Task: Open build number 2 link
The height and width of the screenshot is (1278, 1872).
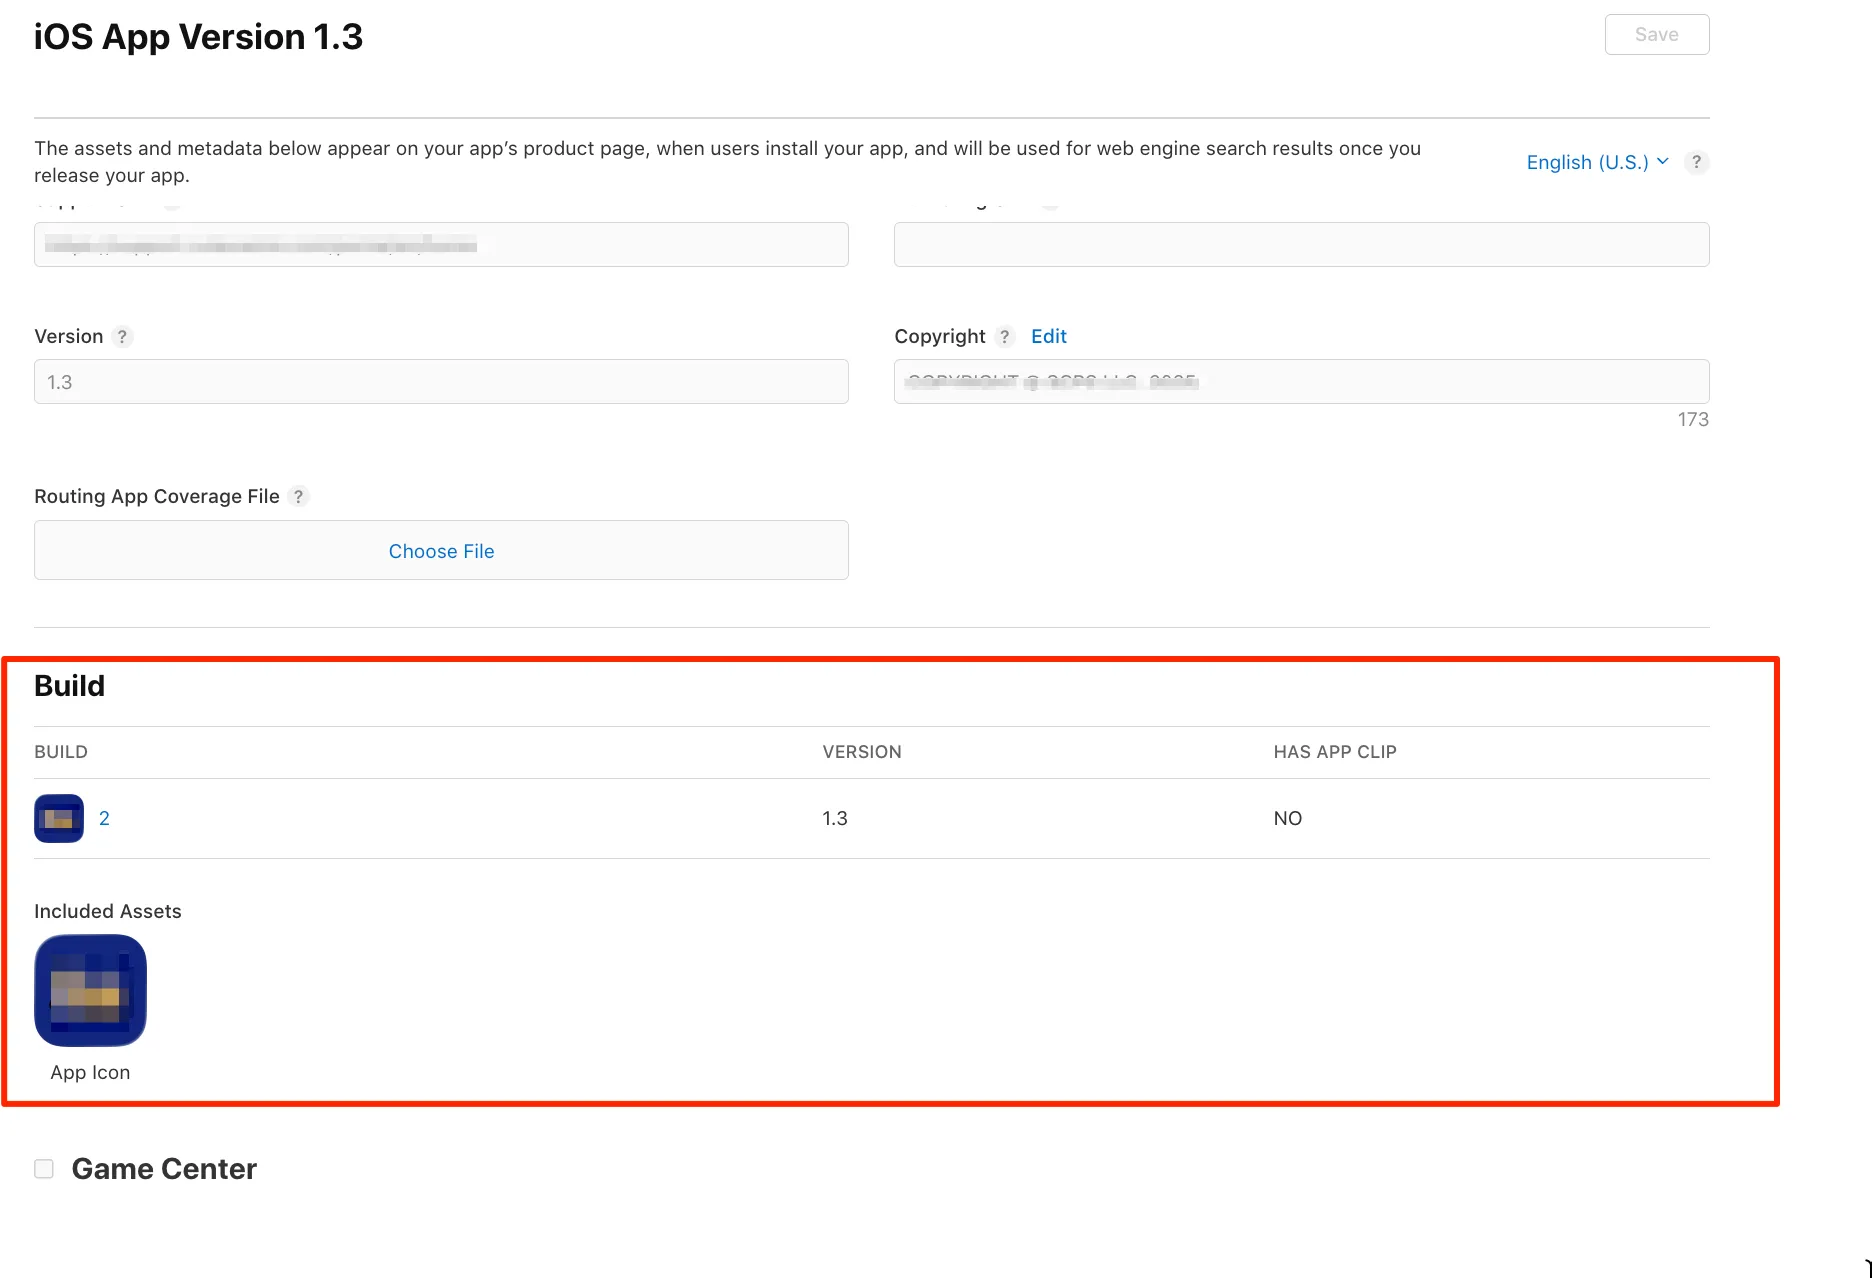Action: click(x=104, y=819)
